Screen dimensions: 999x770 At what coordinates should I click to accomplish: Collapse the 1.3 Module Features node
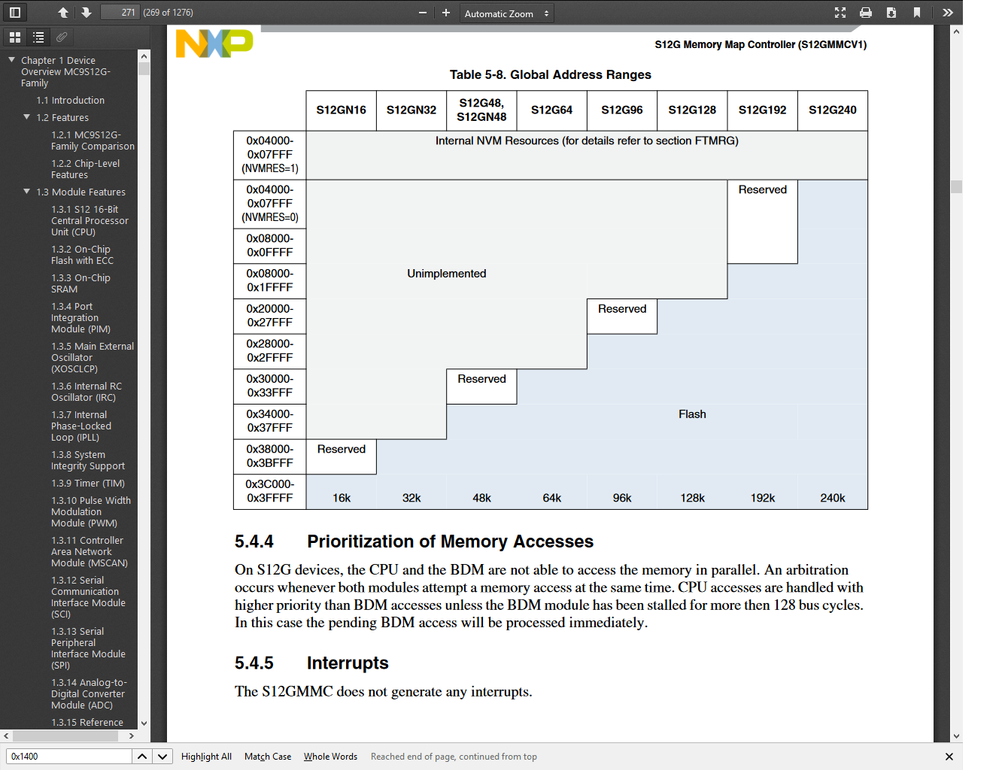[27, 191]
